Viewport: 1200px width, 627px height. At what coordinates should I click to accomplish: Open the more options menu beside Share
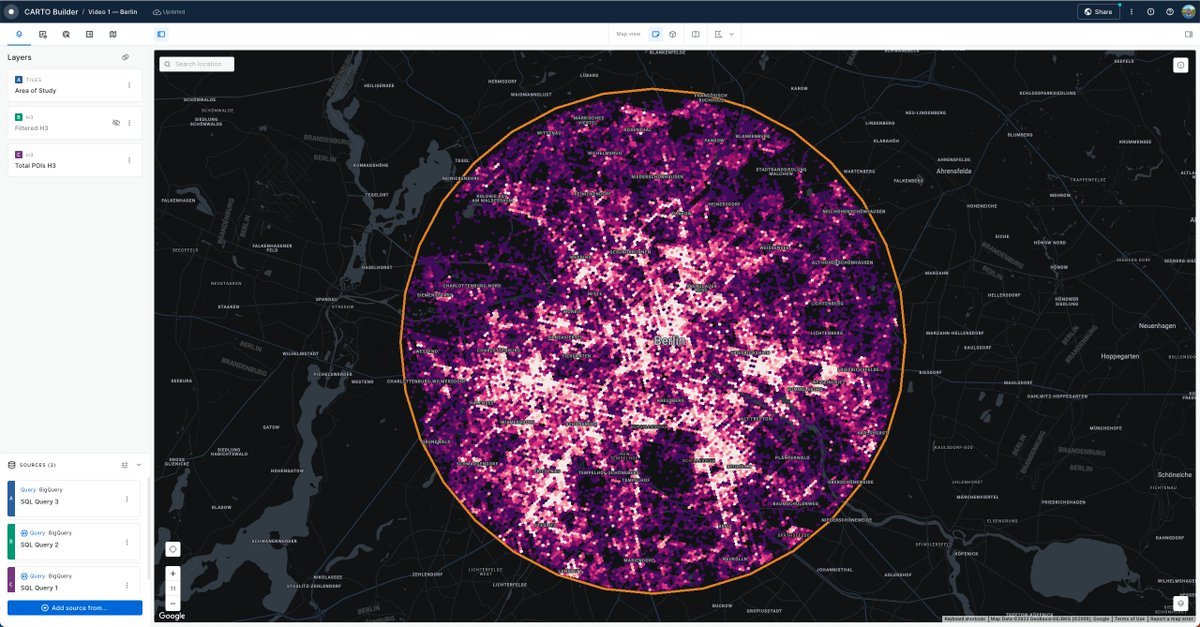tap(1131, 12)
